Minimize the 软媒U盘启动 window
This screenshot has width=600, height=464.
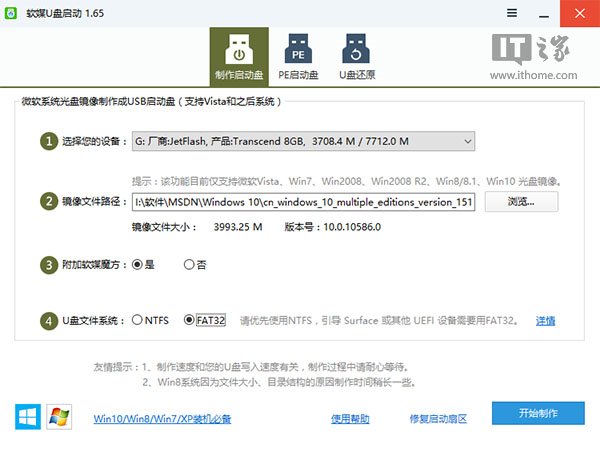point(544,13)
